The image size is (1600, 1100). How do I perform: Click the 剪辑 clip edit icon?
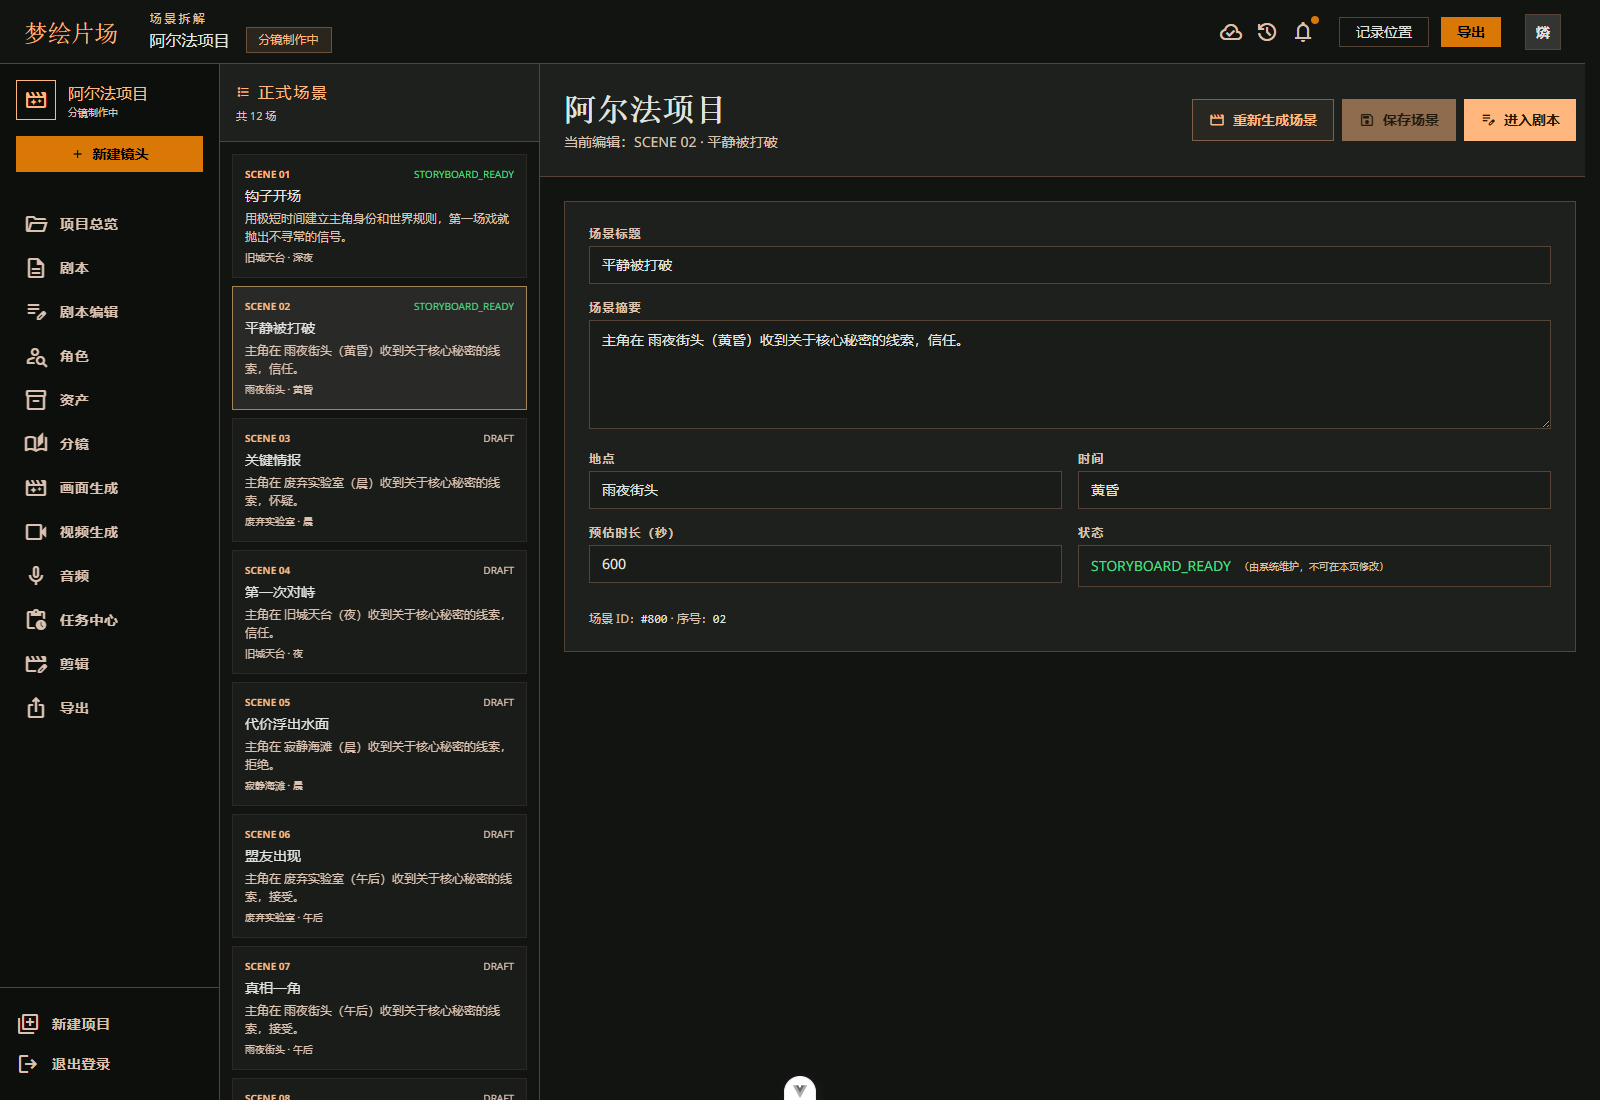click(x=36, y=664)
